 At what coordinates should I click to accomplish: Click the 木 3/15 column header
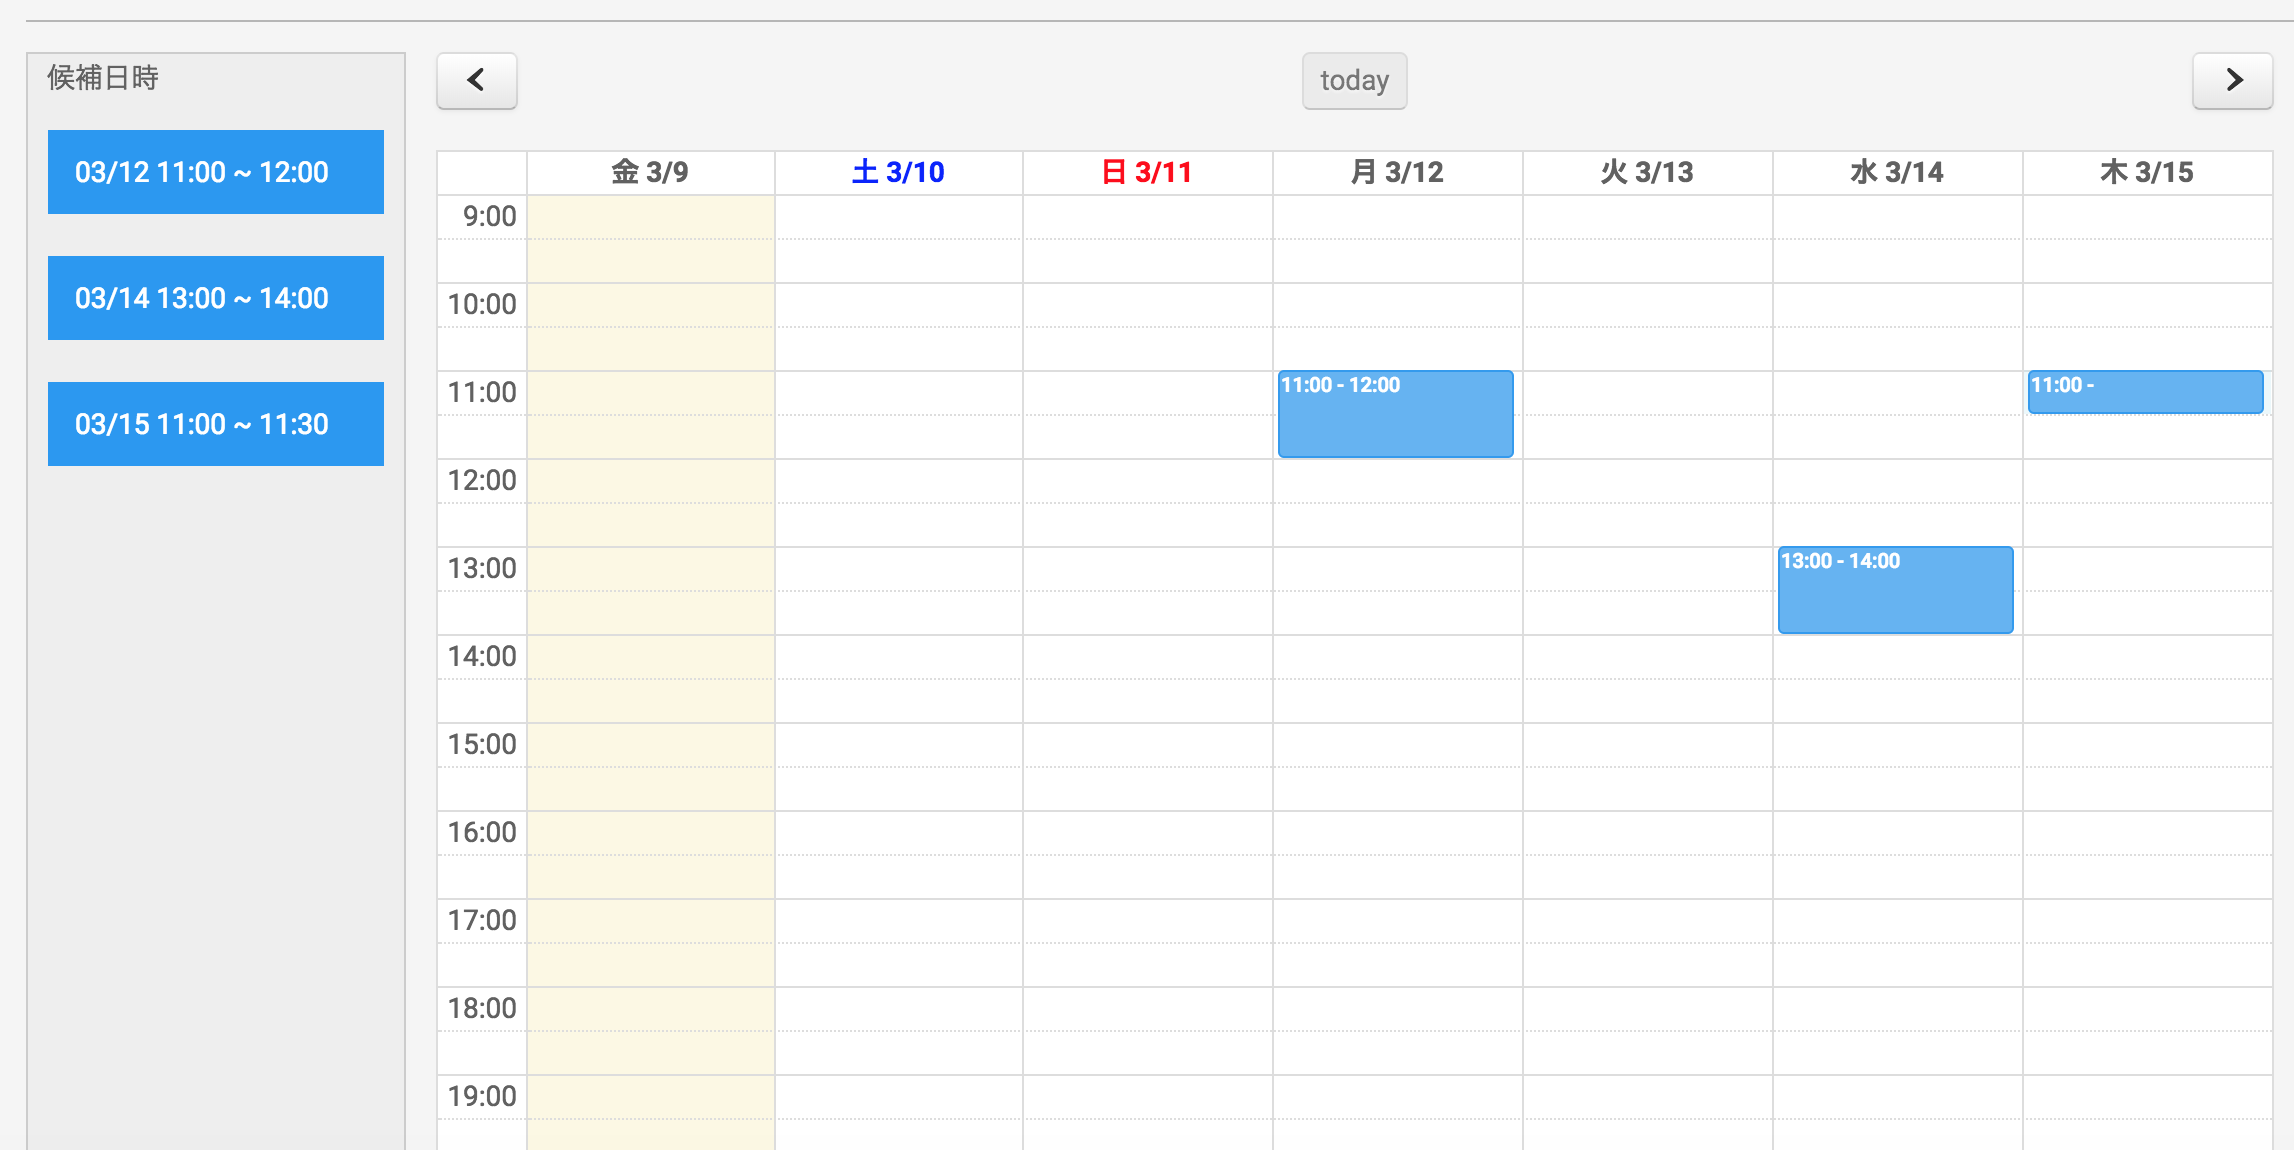(2147, 172)
